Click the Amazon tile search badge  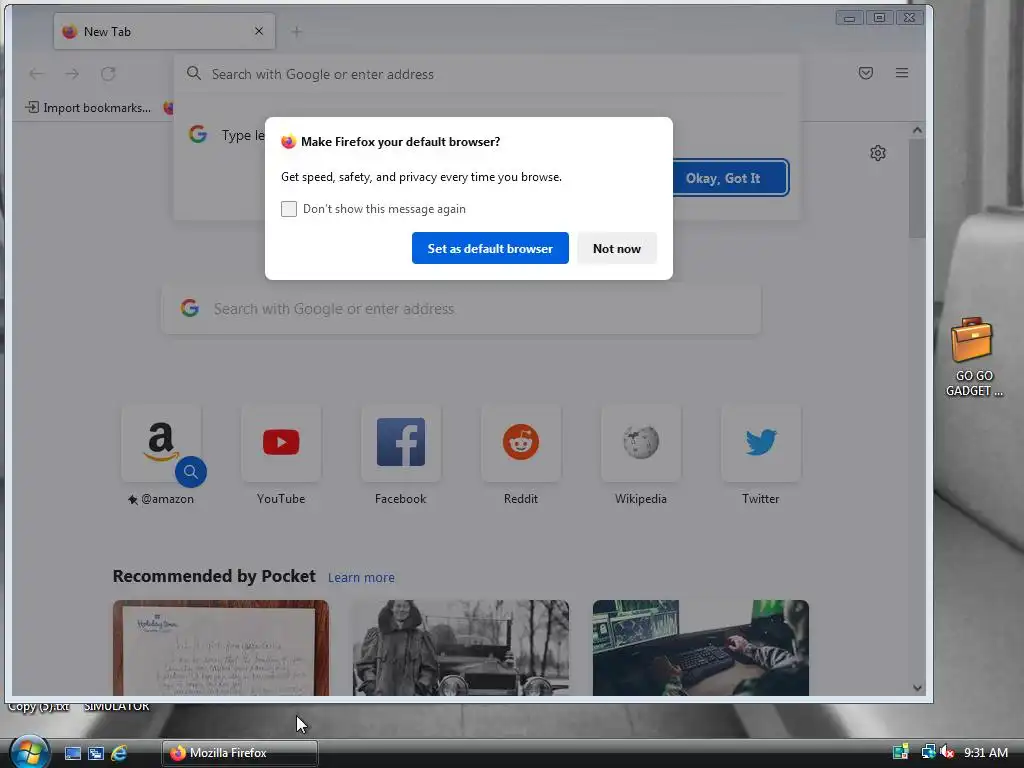(x=191, y=472)
